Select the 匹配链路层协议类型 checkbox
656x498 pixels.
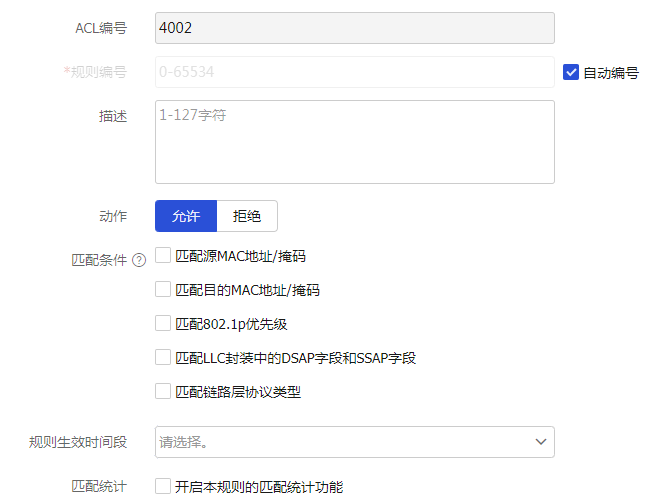[x=163, y=391]
